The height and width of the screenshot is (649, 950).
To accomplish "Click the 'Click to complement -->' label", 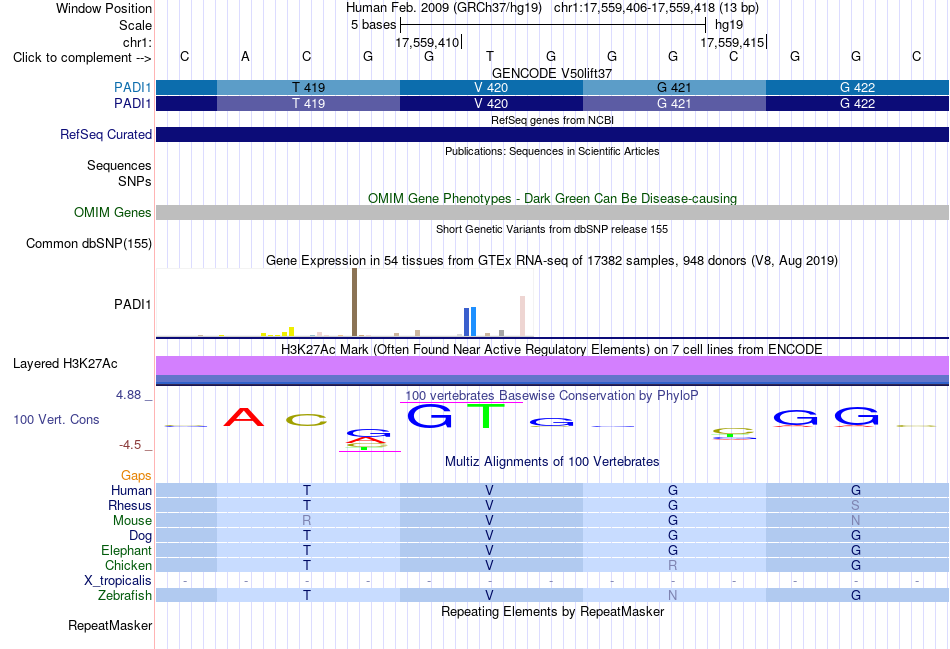I will coord(82,58).
